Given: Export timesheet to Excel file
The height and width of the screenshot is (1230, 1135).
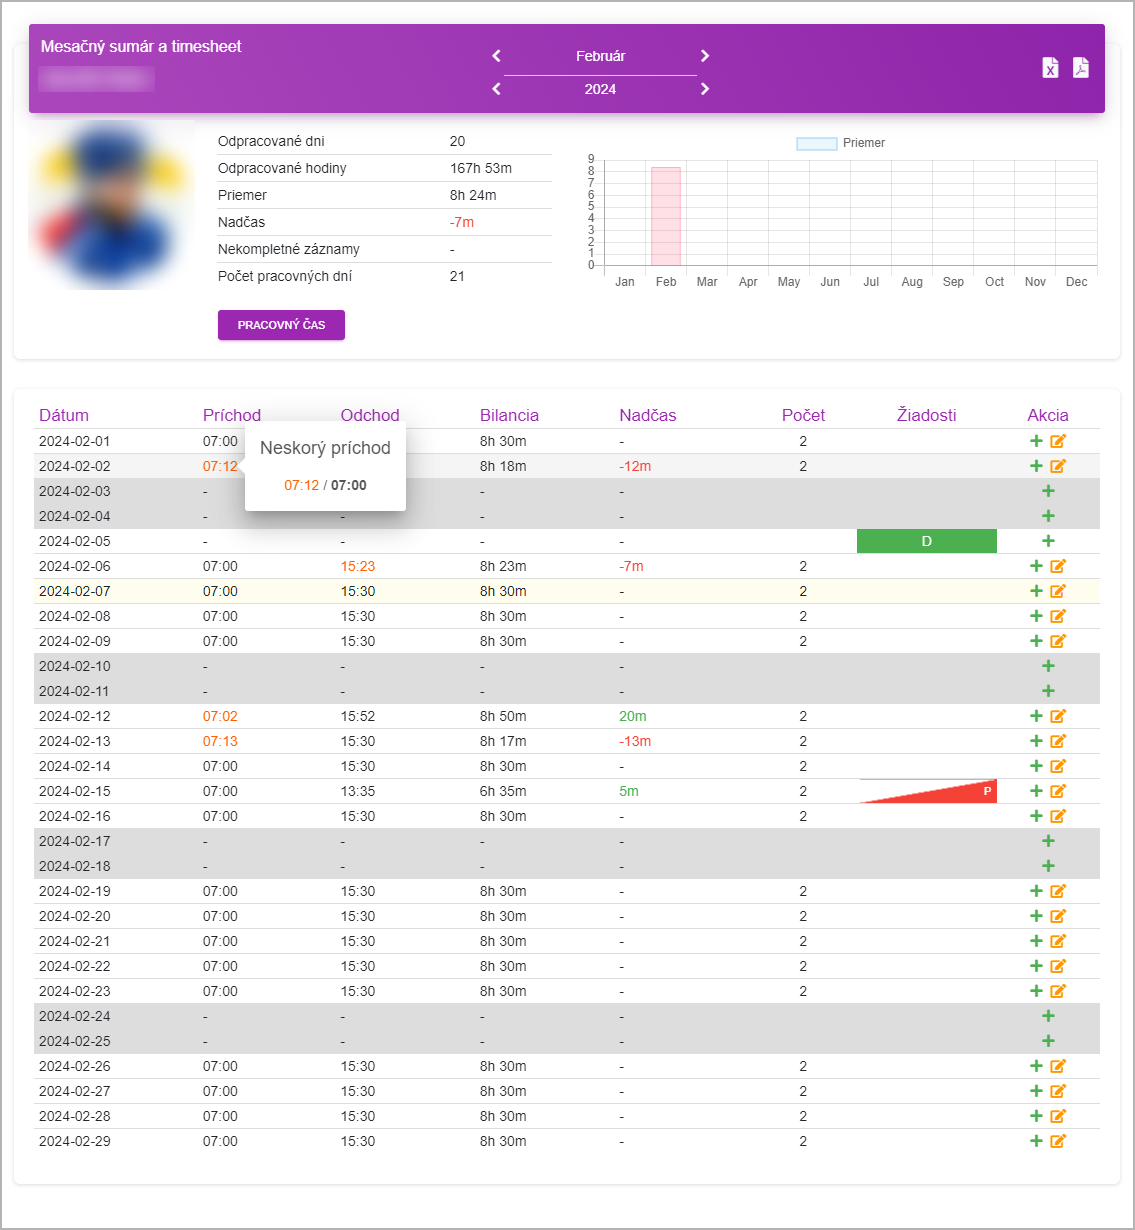Looking at the screenshot, I should click(x=1050, y=68).
